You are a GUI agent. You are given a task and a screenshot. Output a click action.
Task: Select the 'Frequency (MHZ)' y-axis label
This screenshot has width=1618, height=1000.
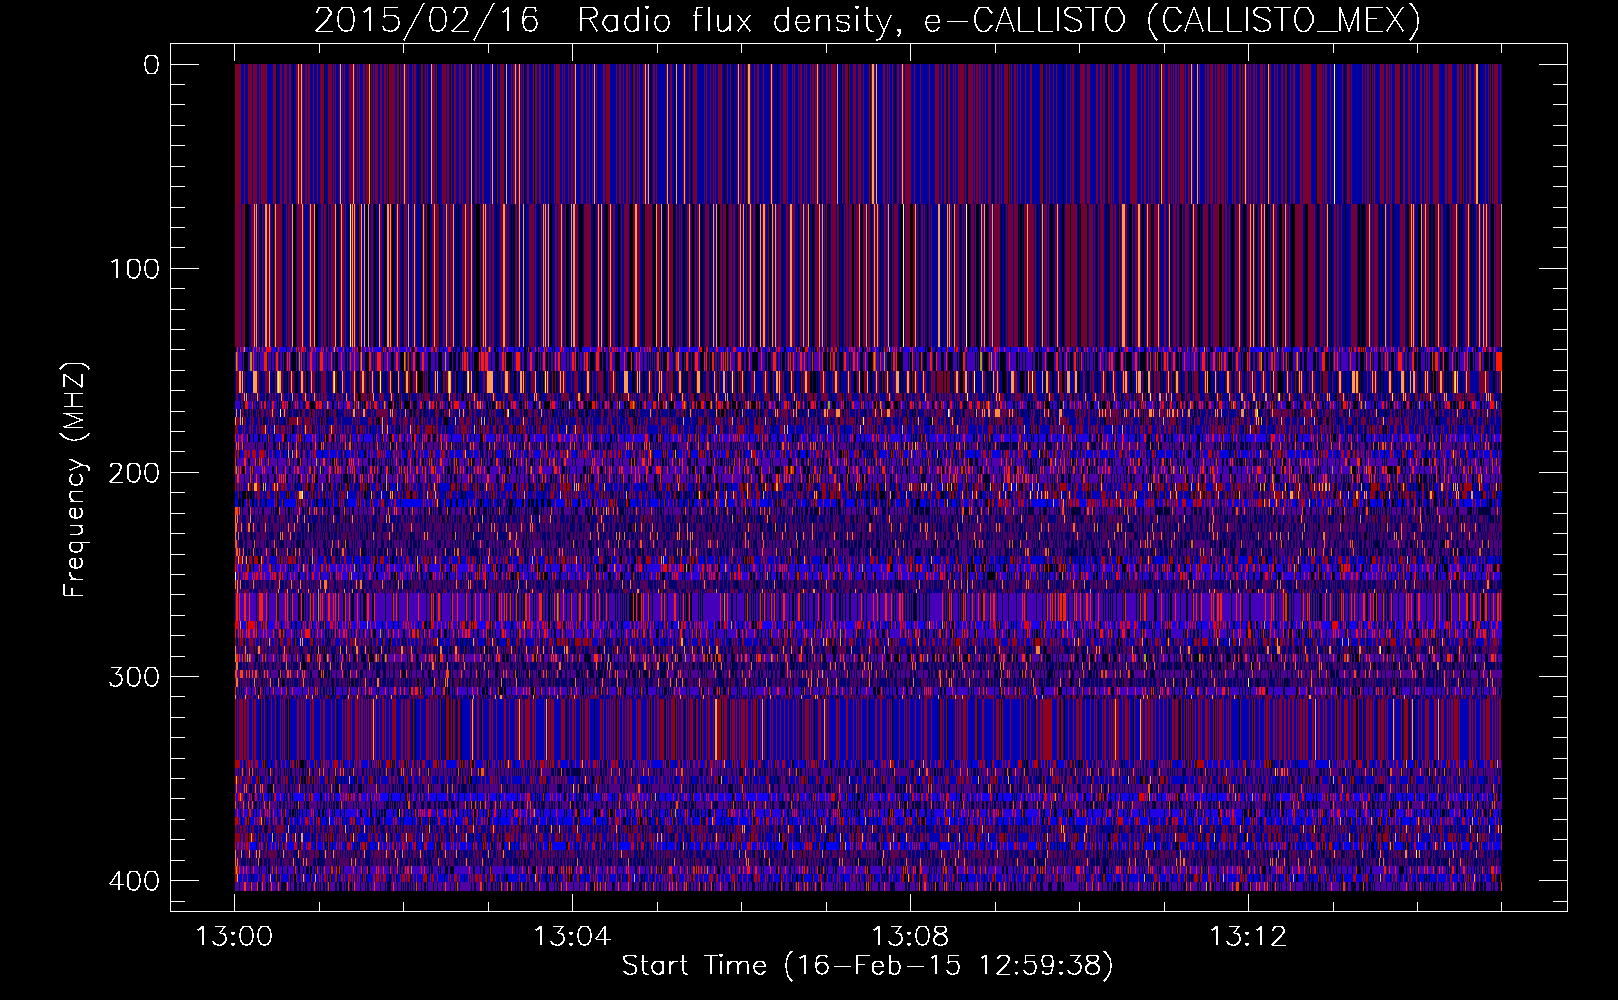pos(75,480)
